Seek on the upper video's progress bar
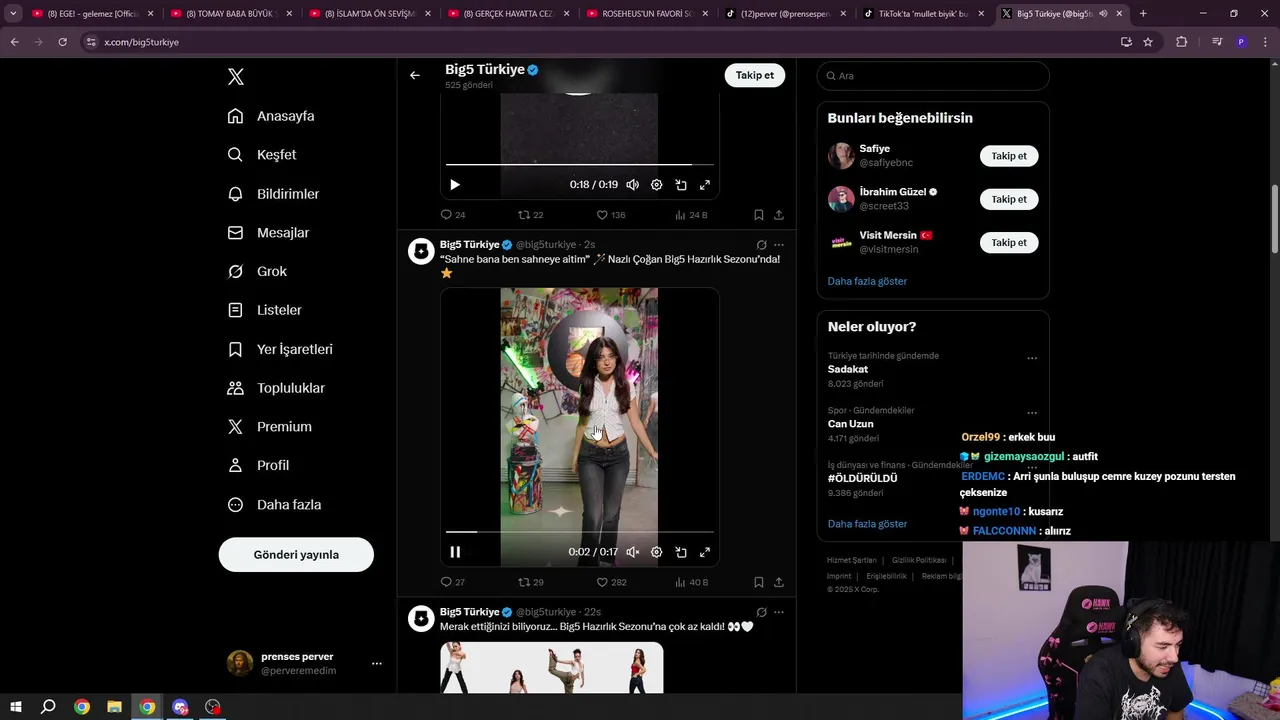 click(x=580, y=165)
